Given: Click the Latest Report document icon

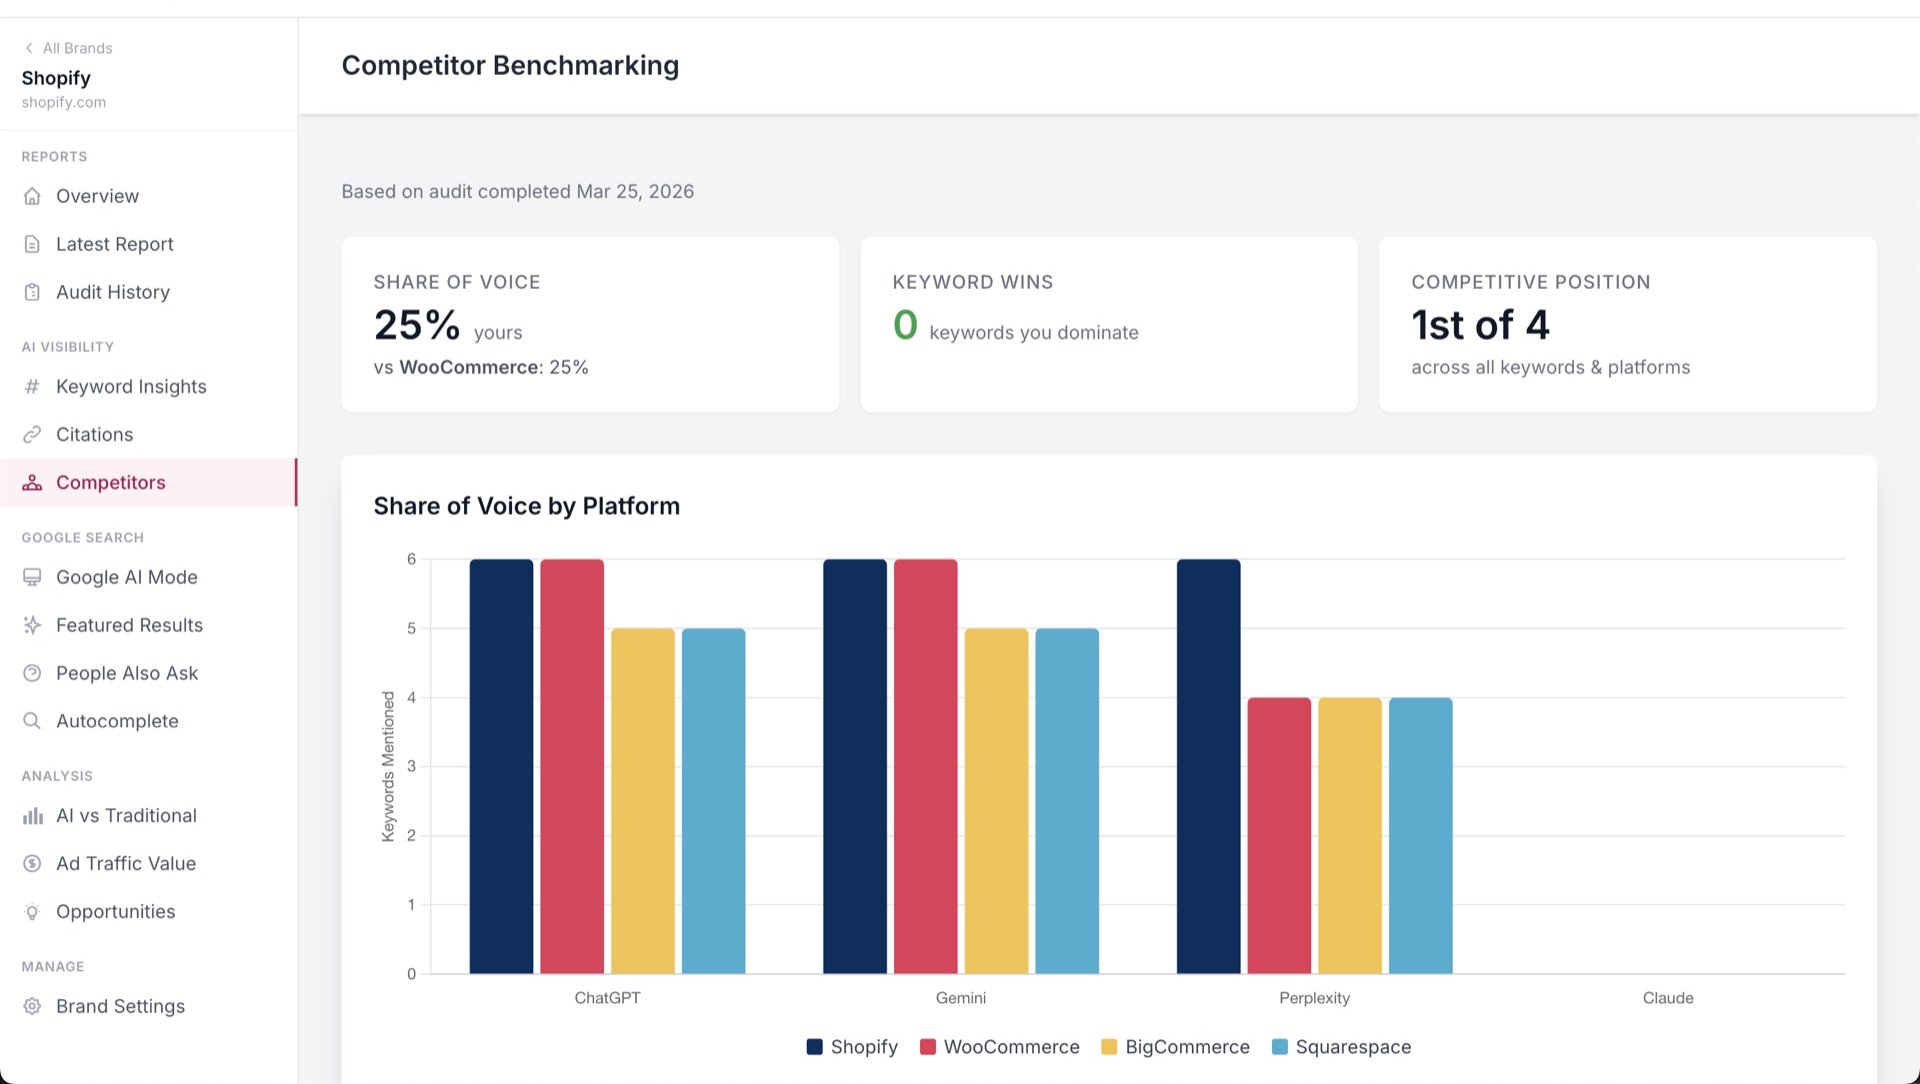Looking at the screenshot, I should (32, 244).
